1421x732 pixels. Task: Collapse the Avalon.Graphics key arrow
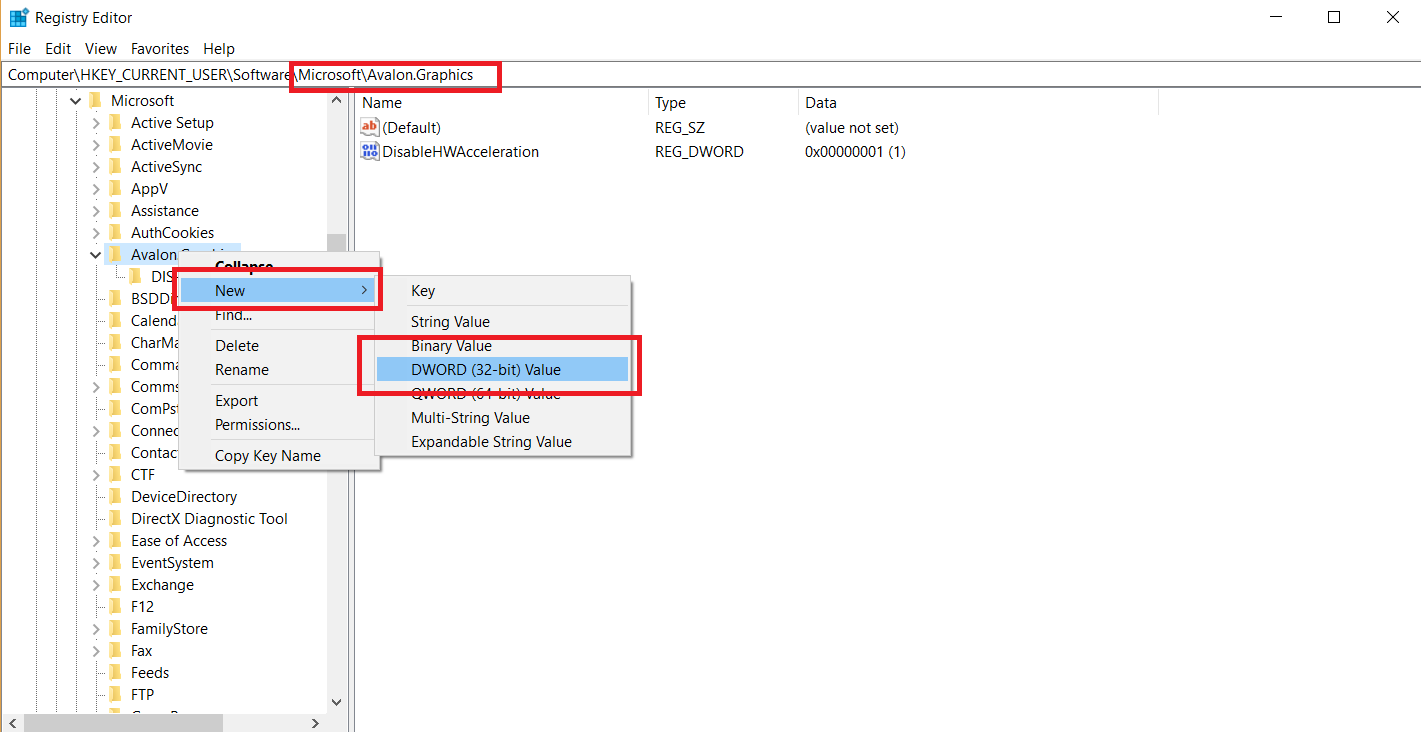point(96,255)
